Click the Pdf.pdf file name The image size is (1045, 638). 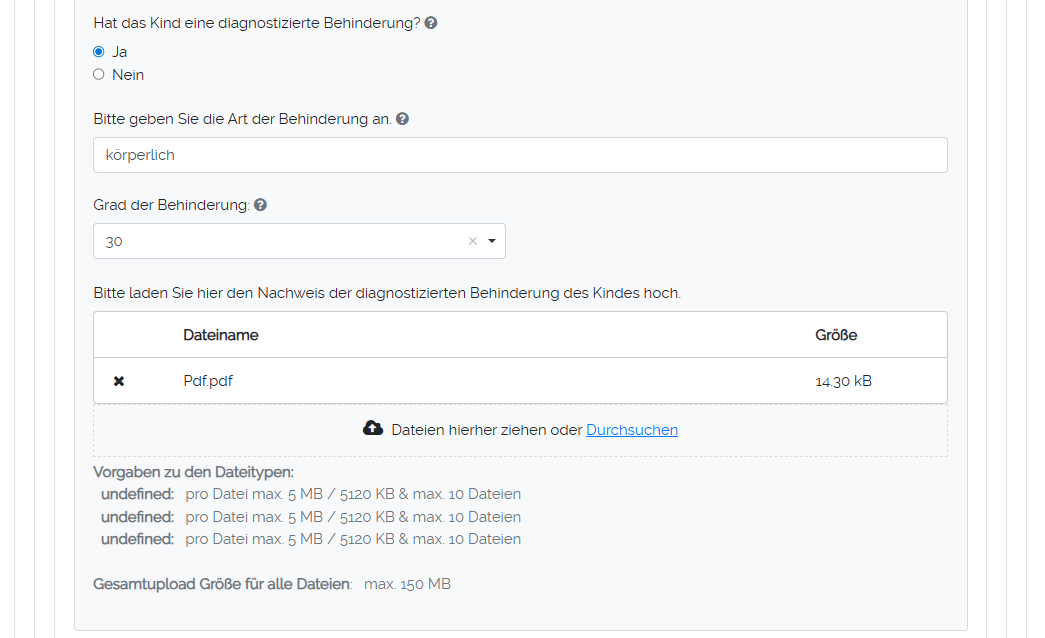click(x=208, y=381)
